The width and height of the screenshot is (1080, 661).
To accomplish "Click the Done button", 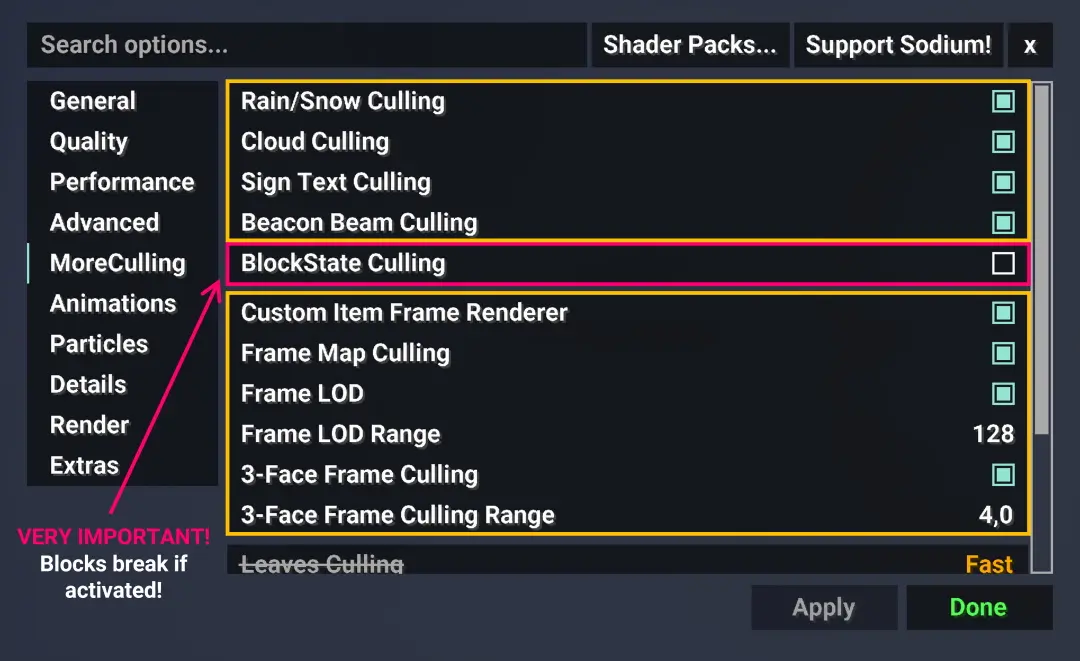I will pyautogui.click(x=979, y=607).
